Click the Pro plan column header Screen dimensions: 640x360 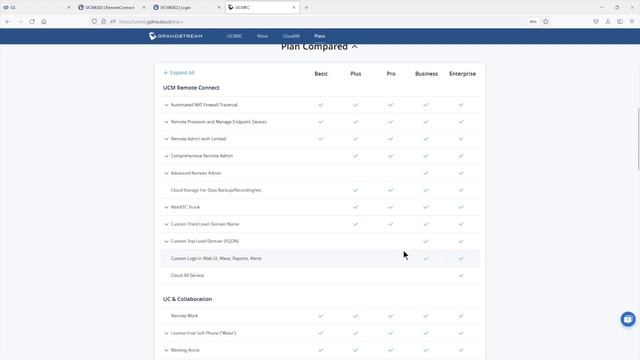click(391, 74)
